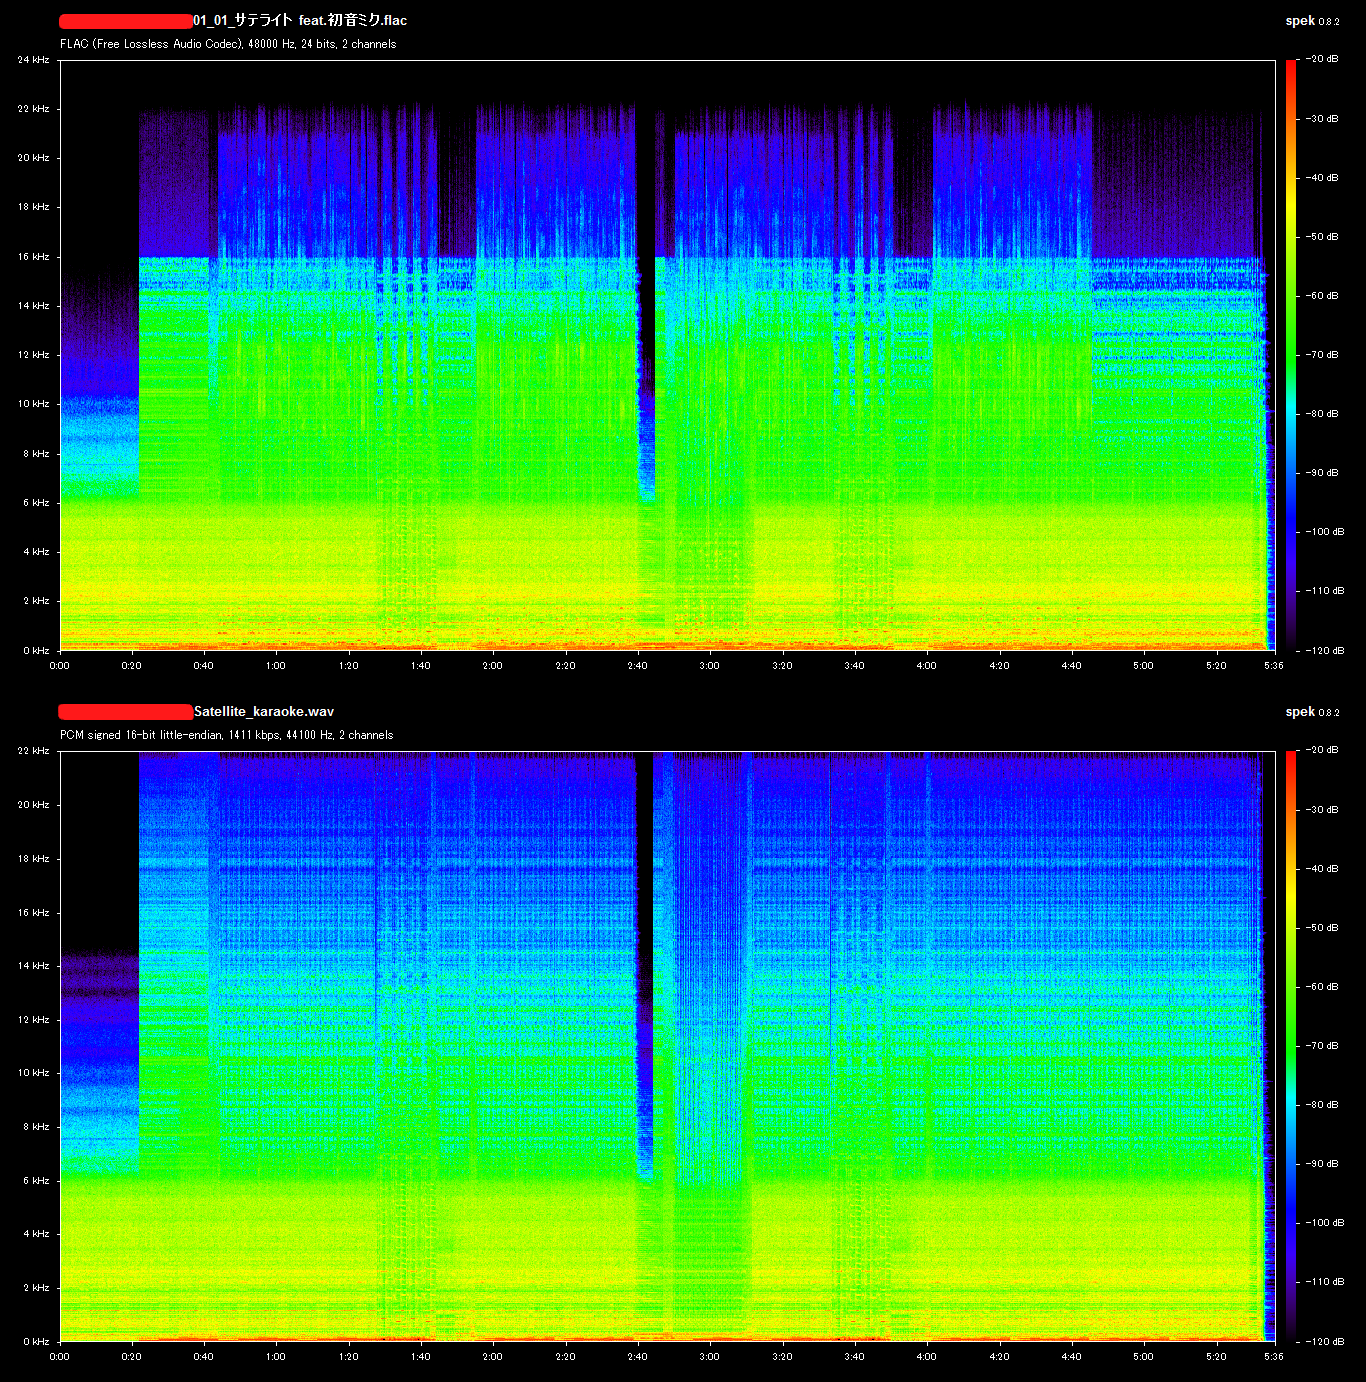The image size is (1366, 1382).
Task: Click the top file title ending in .flac
Action: pos(300,20)
